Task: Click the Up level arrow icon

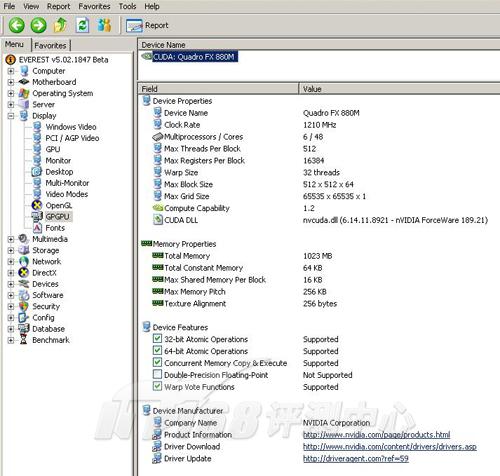Action: (60, 25)
